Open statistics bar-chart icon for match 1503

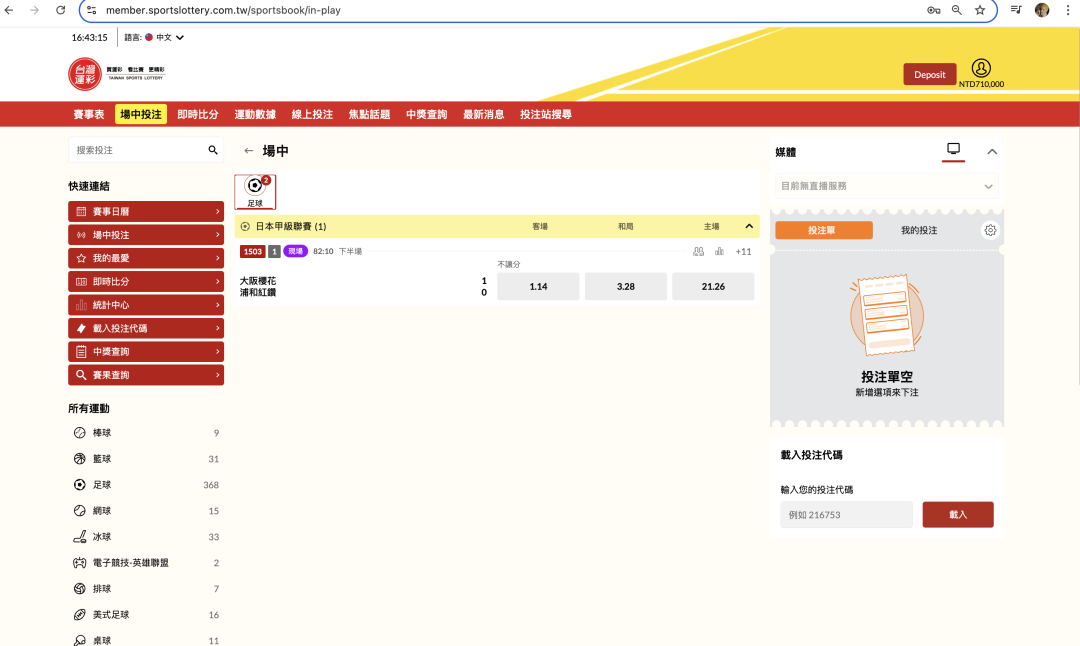tap(719, 251)
